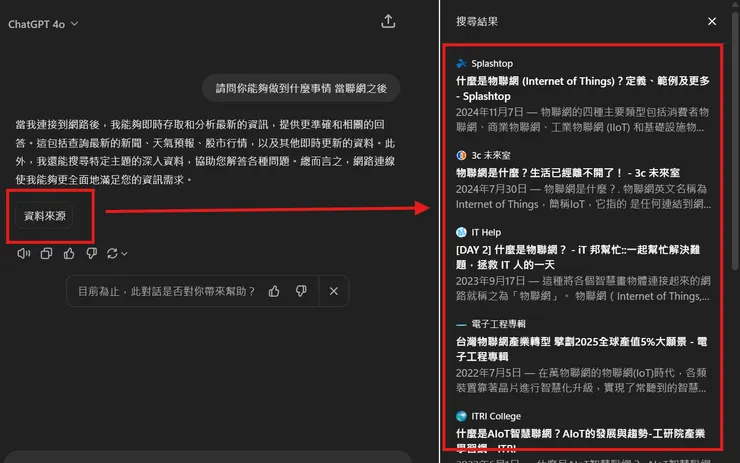
Task: Open the 台灣物聯網產業轉型 result link
Action: tap(581, 349)
